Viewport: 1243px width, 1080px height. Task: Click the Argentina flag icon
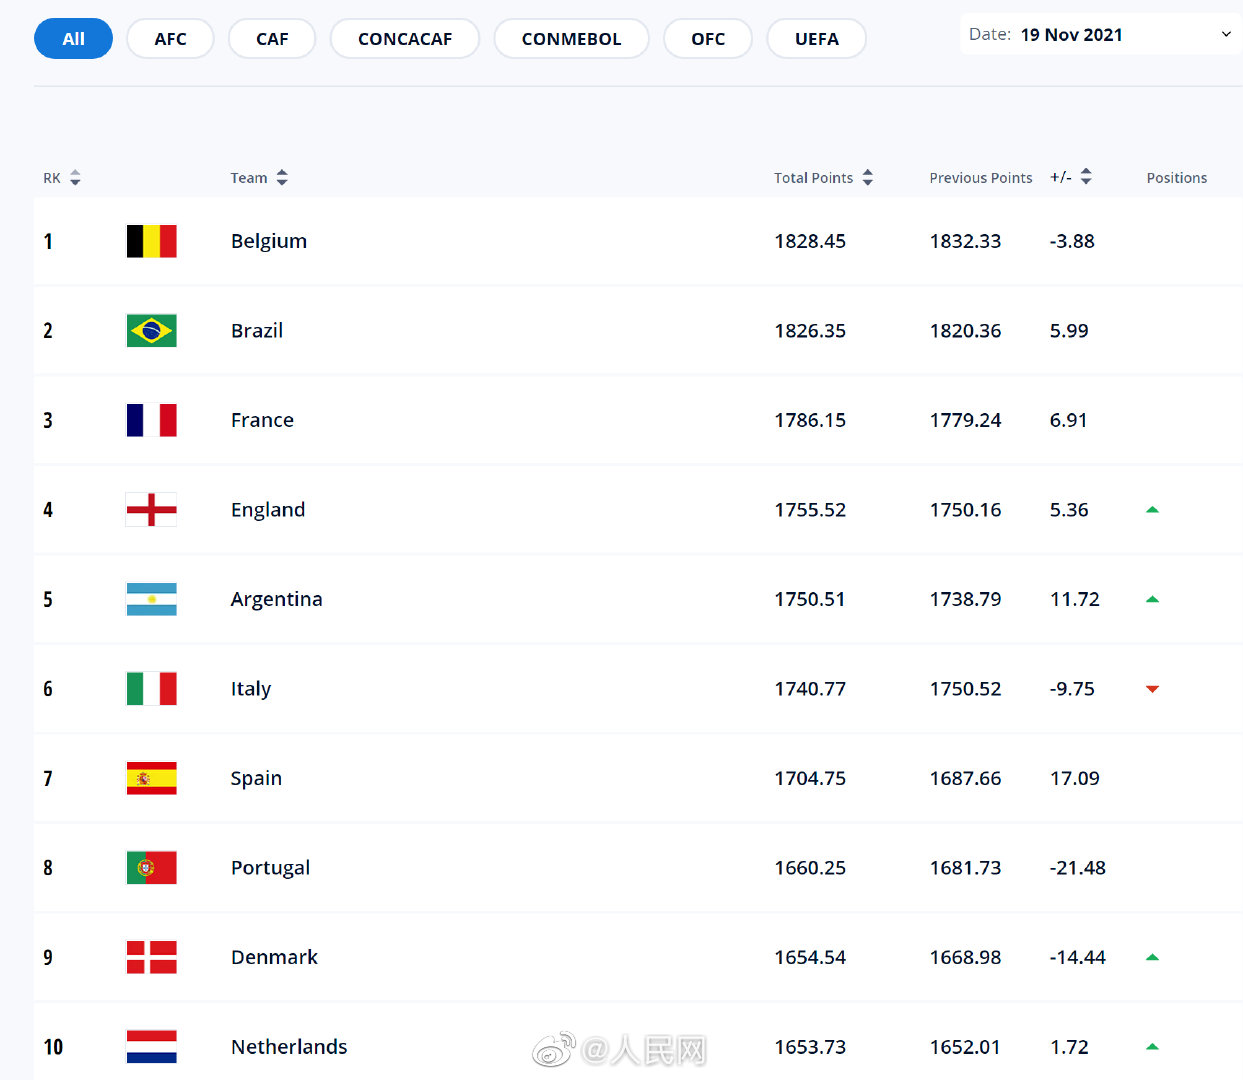pyautogui.click(x=151, y=599)
